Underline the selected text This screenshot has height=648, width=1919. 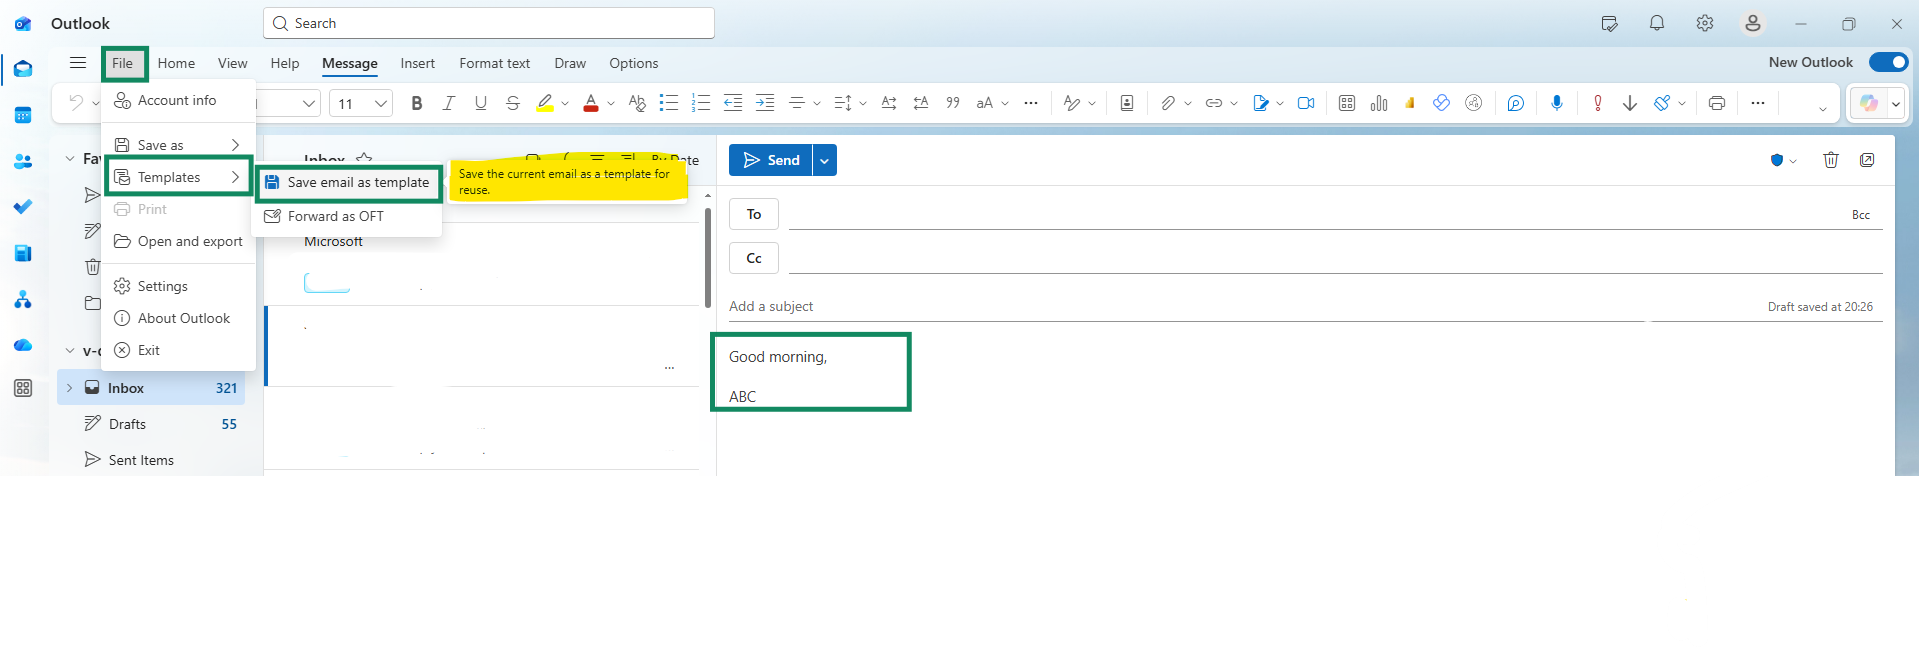(481, 103)
